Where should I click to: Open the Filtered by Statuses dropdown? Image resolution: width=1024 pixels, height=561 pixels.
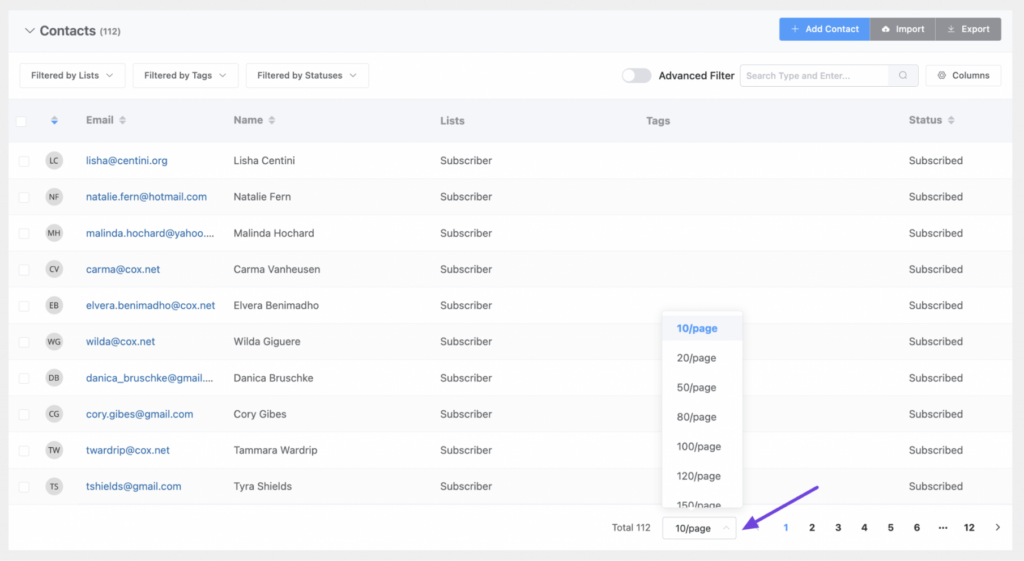[x=306, y=76]
